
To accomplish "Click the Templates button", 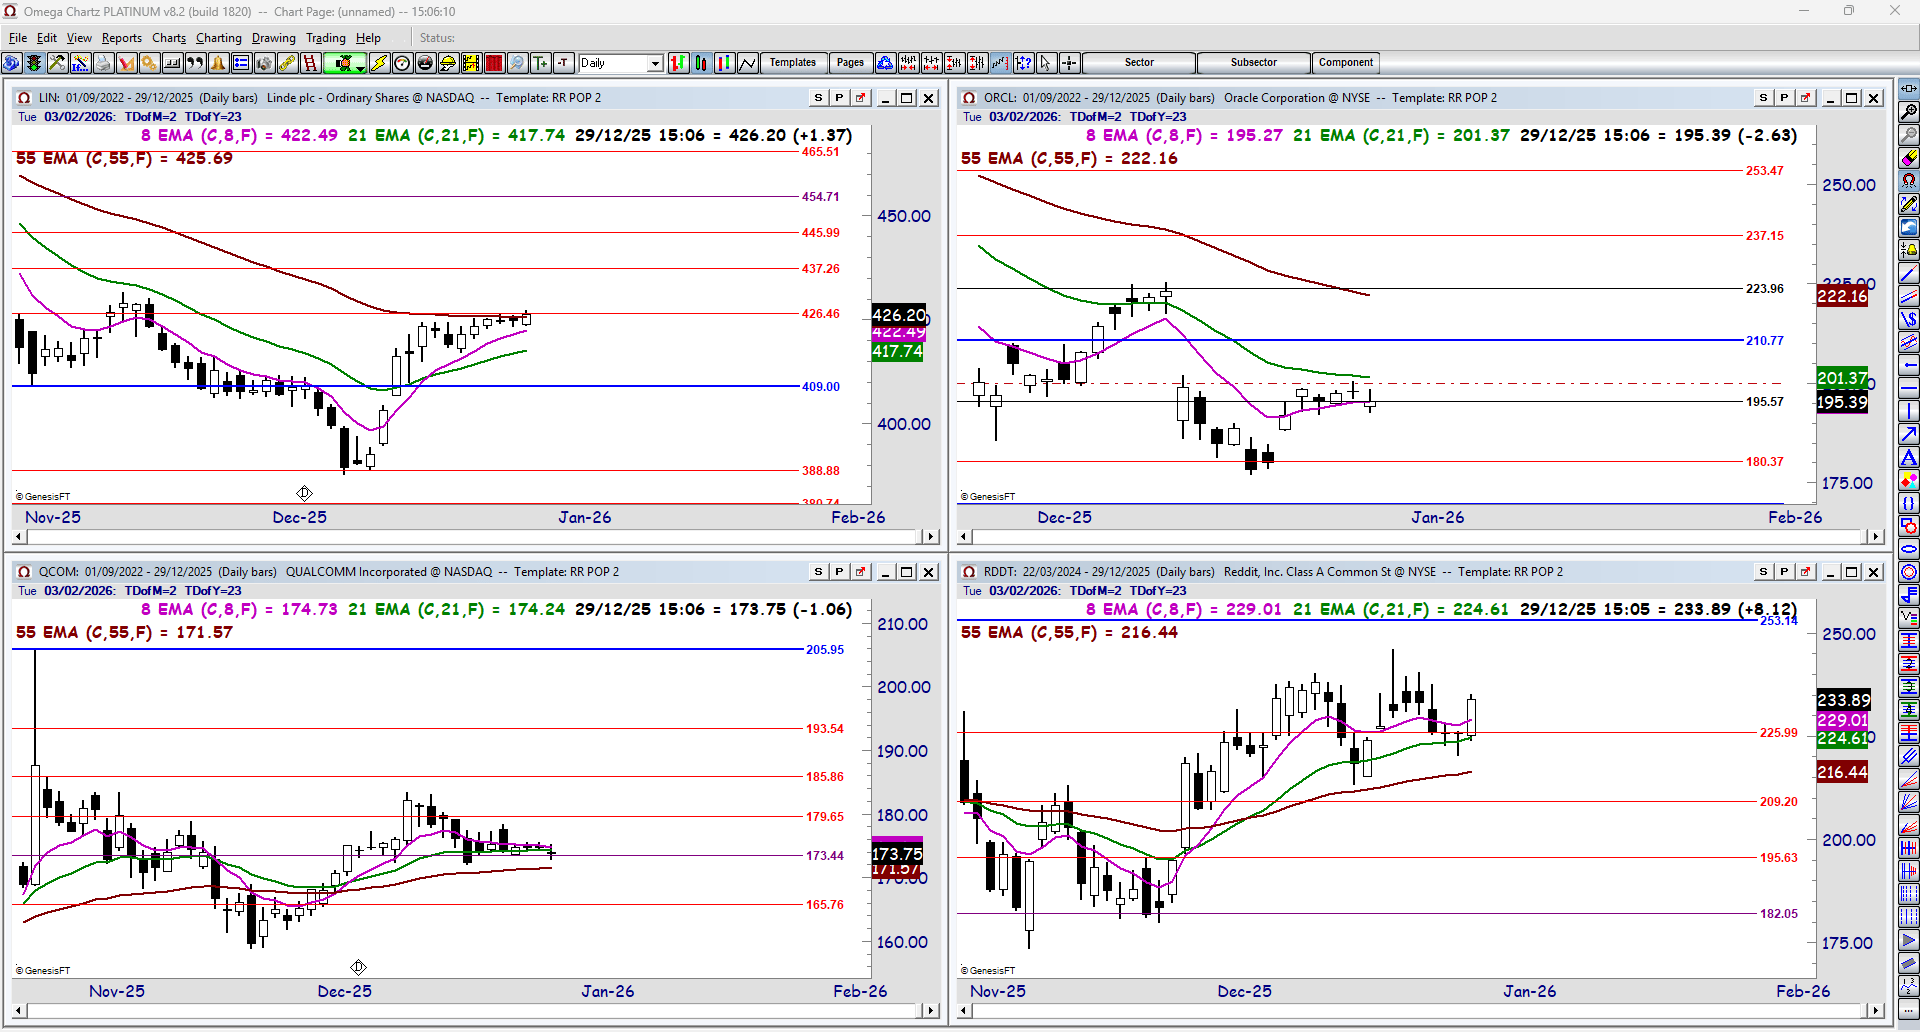I will click(793, 63).
